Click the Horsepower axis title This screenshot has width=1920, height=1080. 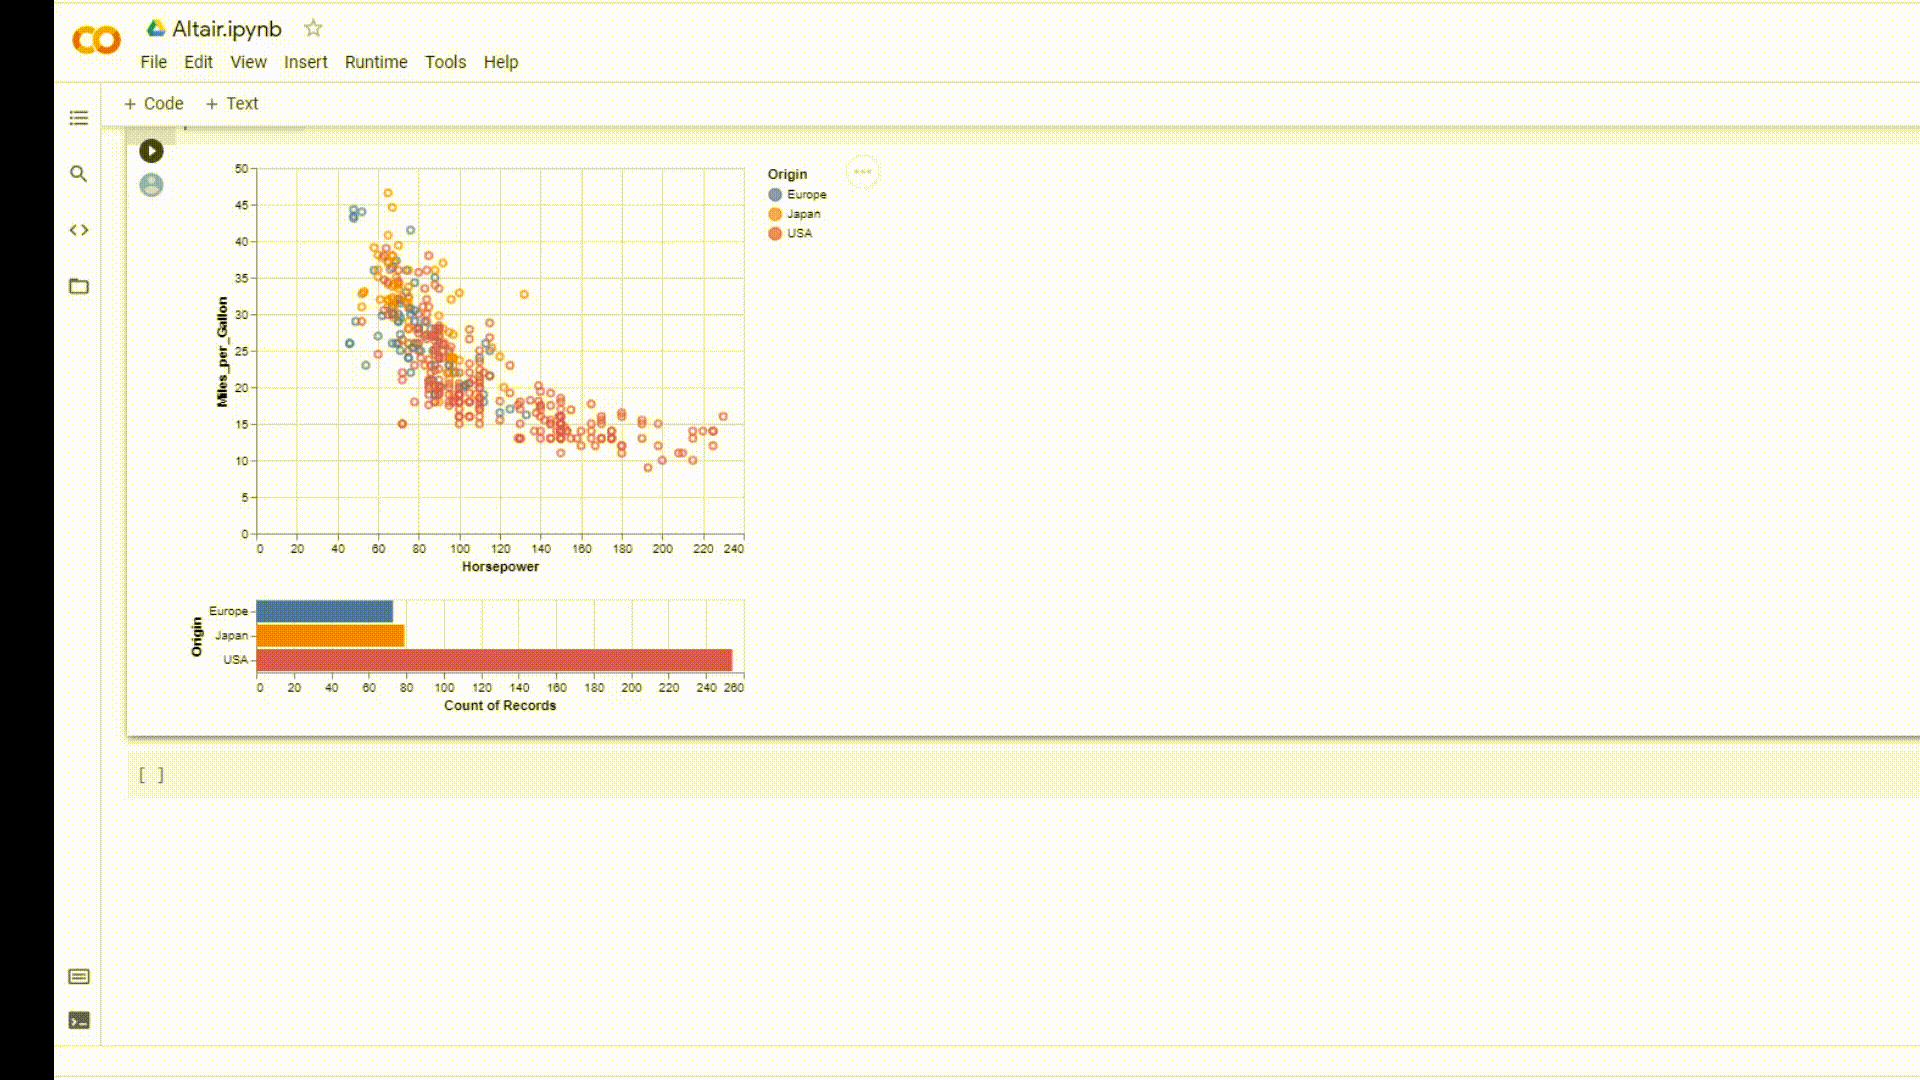pos(500,567)
